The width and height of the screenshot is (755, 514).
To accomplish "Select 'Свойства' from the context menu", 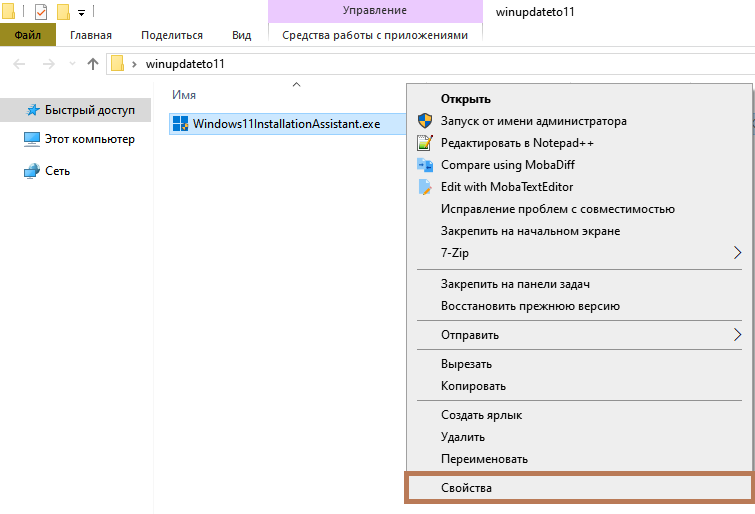I will pyautogui.click(x=466, y=488).
